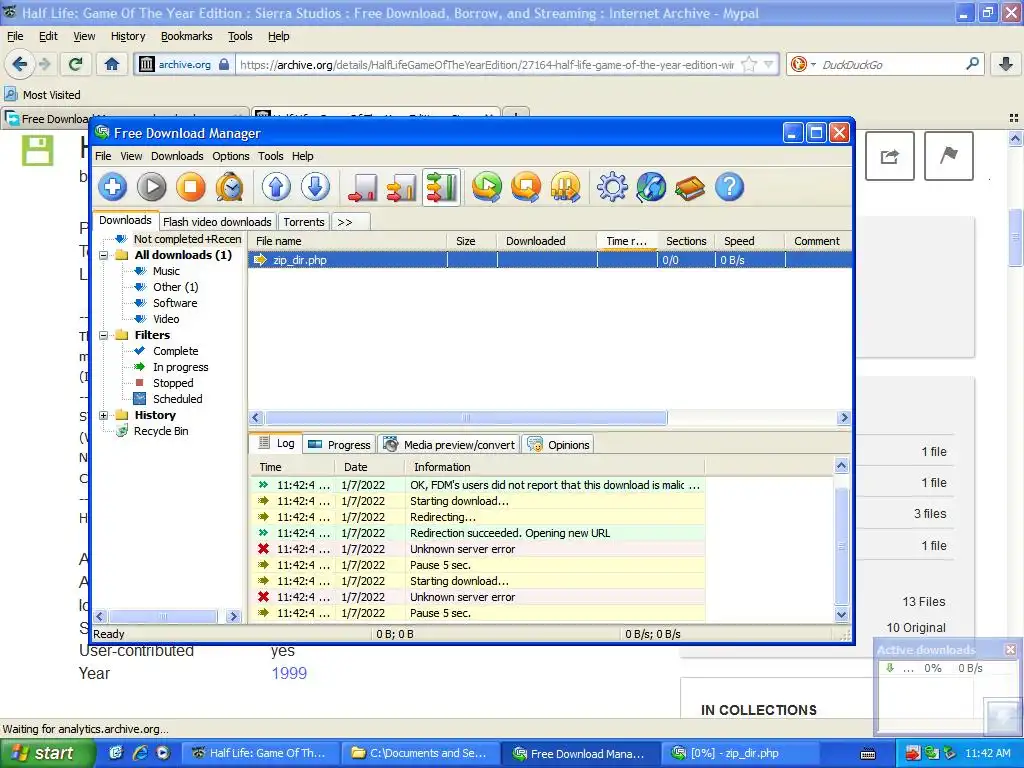This screenshot has width=1024, height=768.
Task: Collapse the Filters tree node
Action: click(x=103, y=335)
